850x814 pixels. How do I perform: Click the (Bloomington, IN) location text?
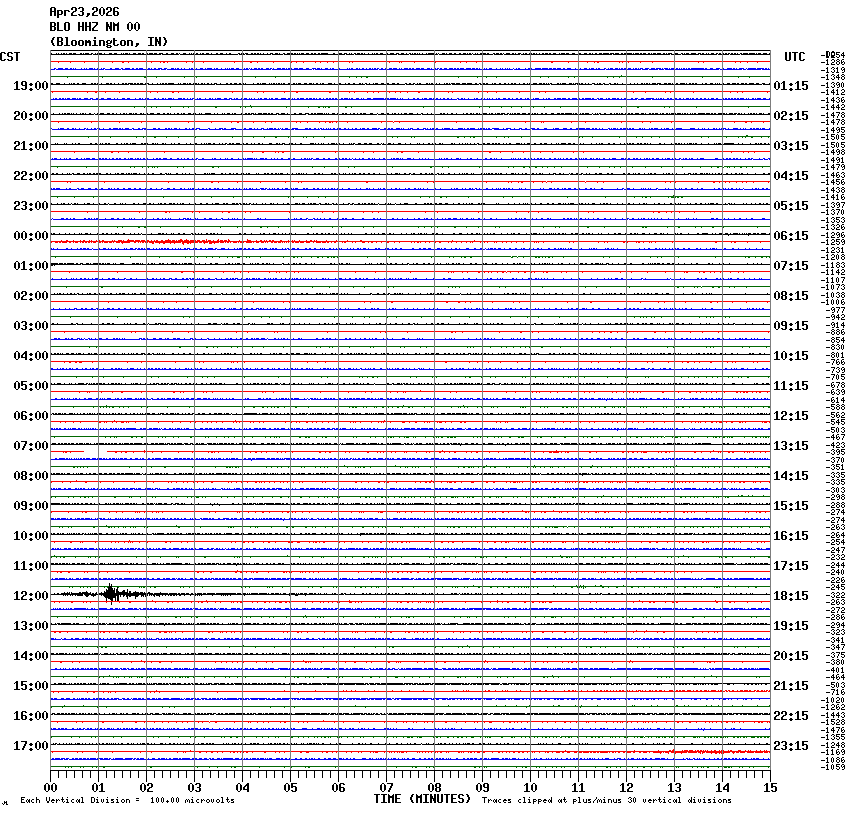click(108, 41)
